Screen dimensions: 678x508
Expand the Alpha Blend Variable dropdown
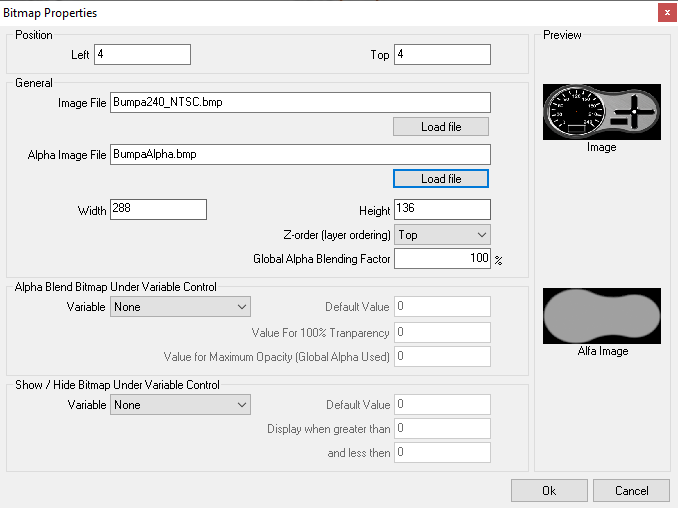click(180, 307)
